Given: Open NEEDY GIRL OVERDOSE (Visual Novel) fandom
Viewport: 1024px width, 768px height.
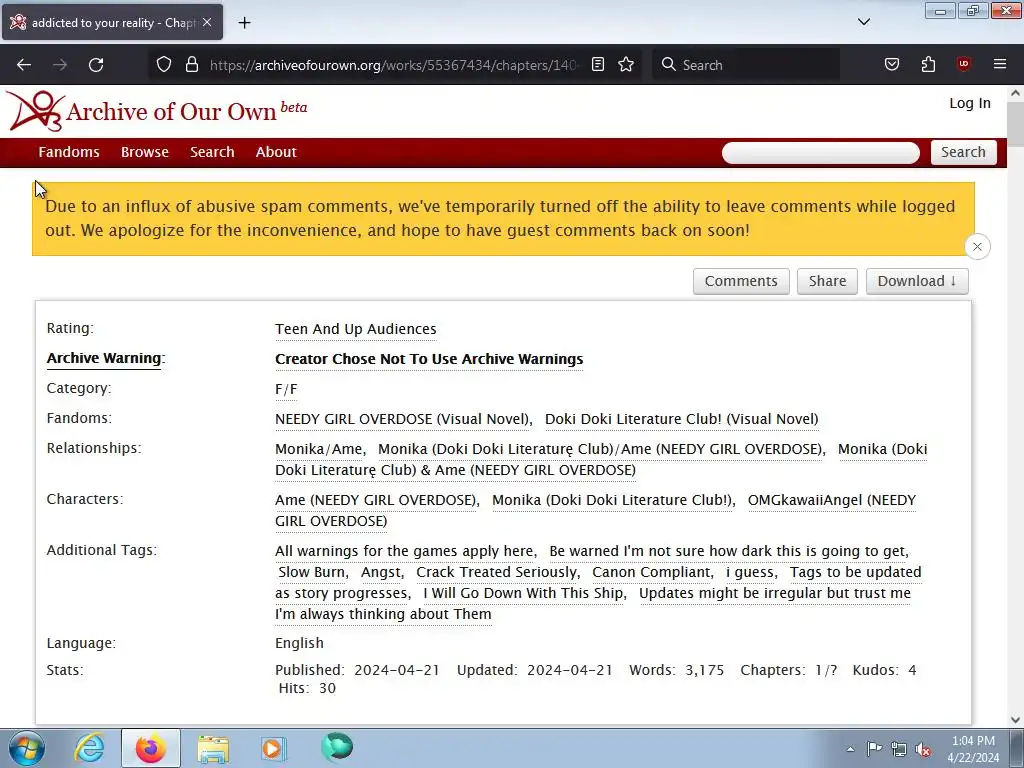Looking at the screenshot, I should click(x=402, y=419).
